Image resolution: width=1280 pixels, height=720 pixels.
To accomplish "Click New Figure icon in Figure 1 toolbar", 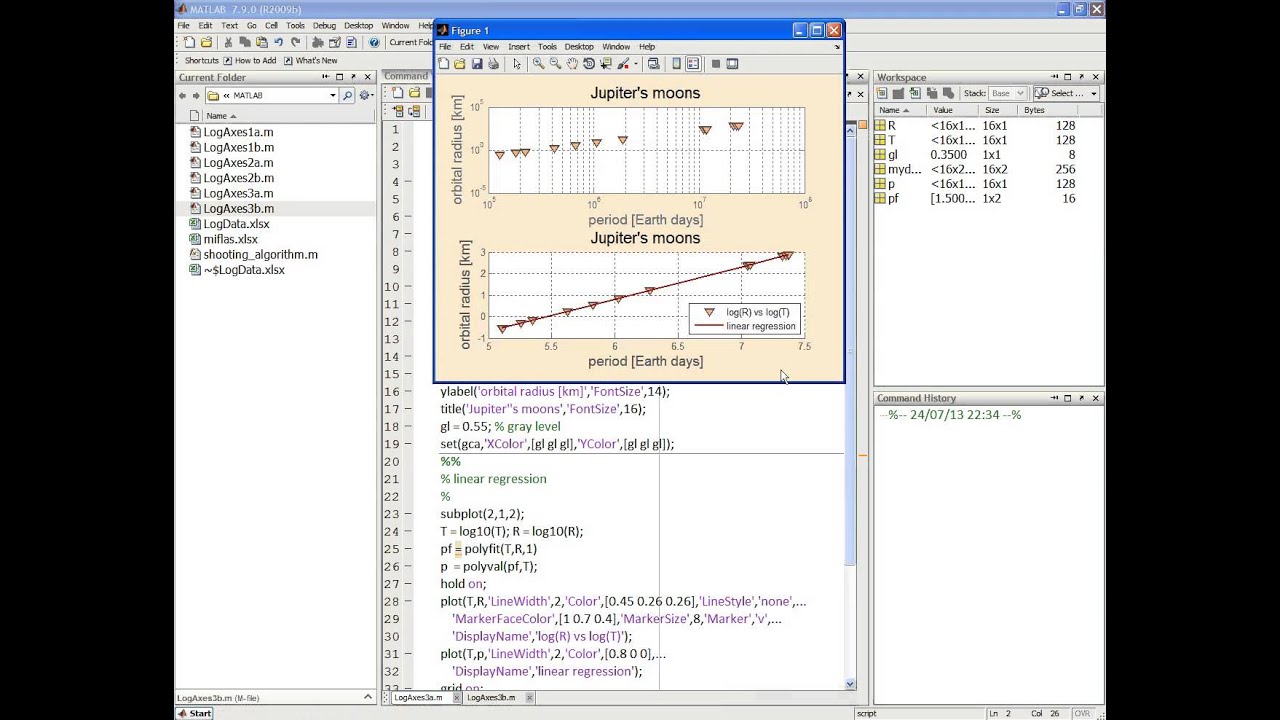I will 443,64.
